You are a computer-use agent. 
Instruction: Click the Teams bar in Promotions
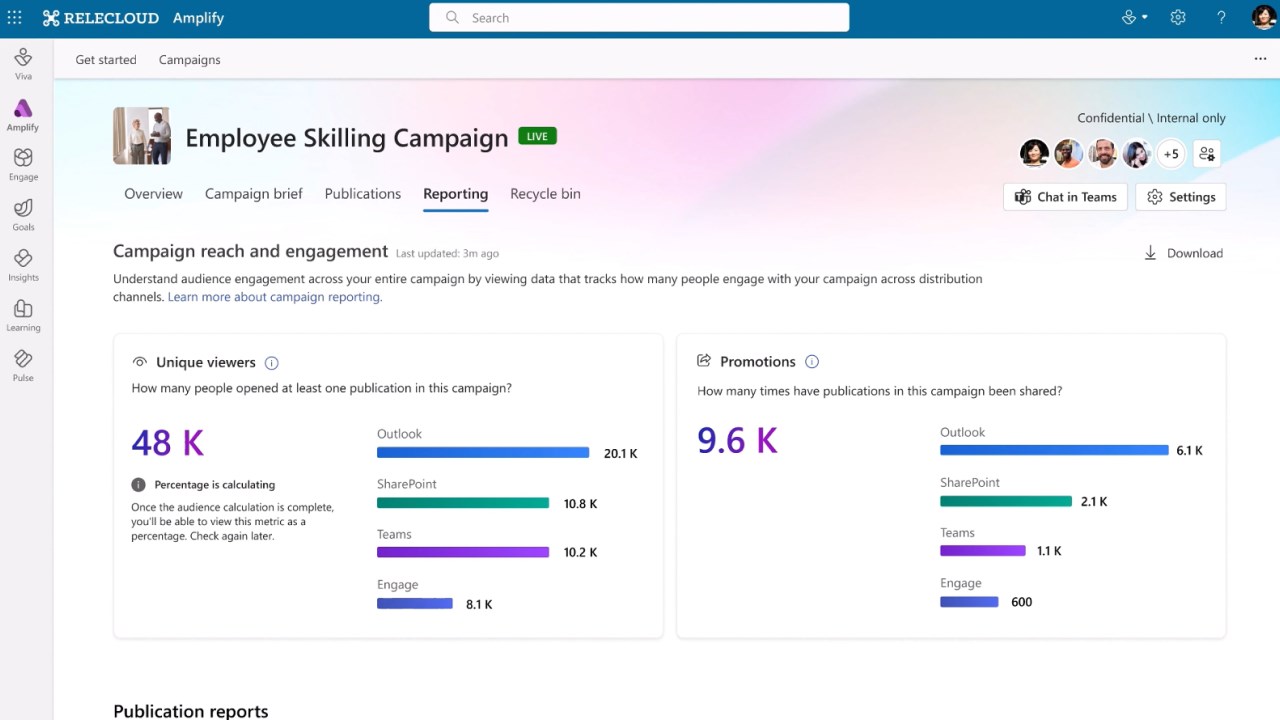click(x=983, y=550)
